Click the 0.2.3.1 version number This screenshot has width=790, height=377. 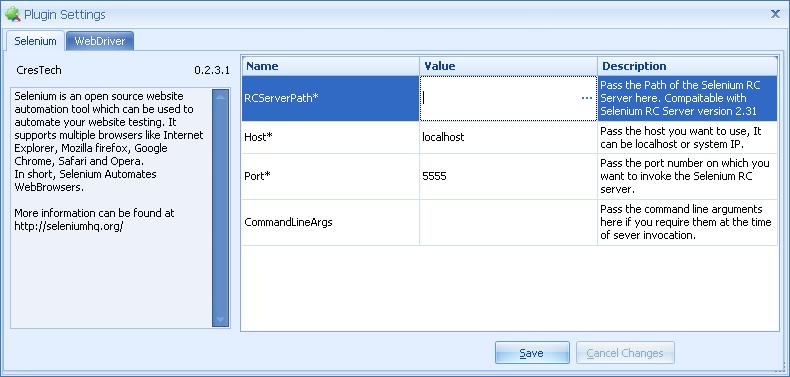click(x=212, y=70)
